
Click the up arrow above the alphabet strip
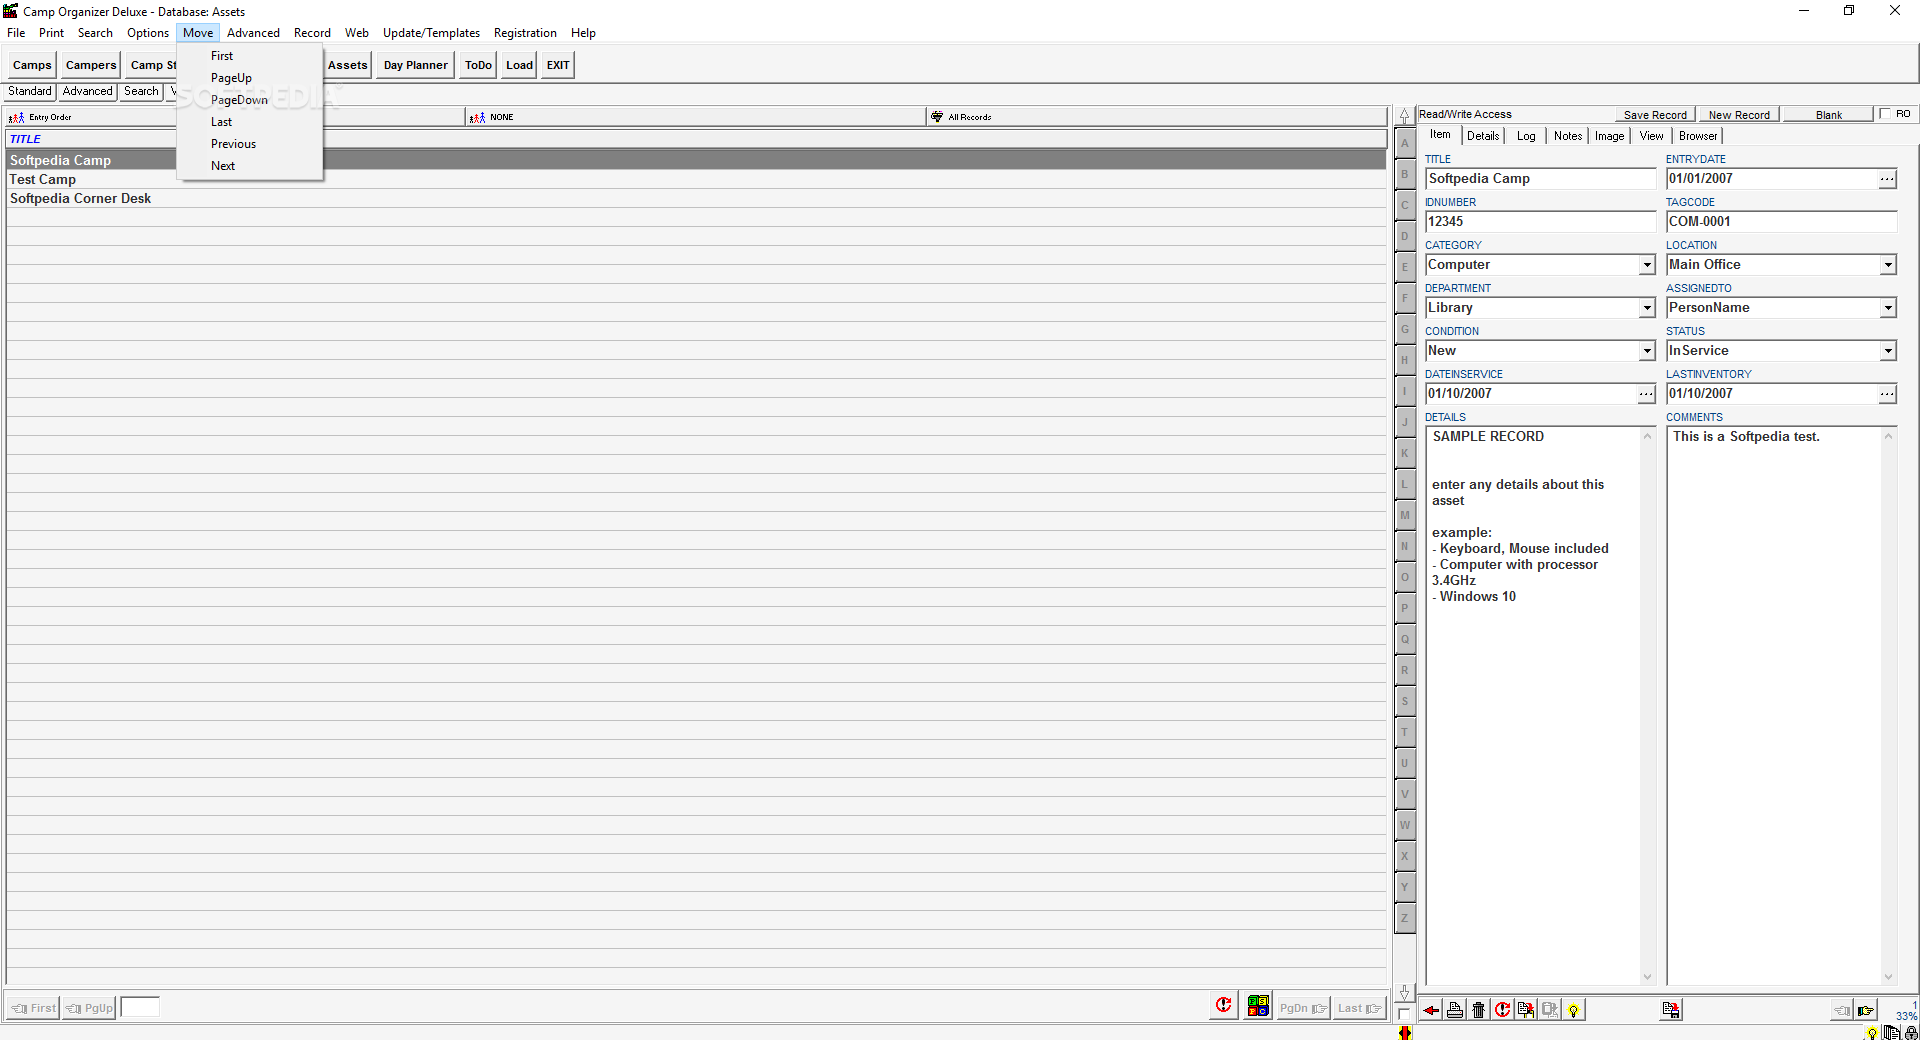(1405, 116)
